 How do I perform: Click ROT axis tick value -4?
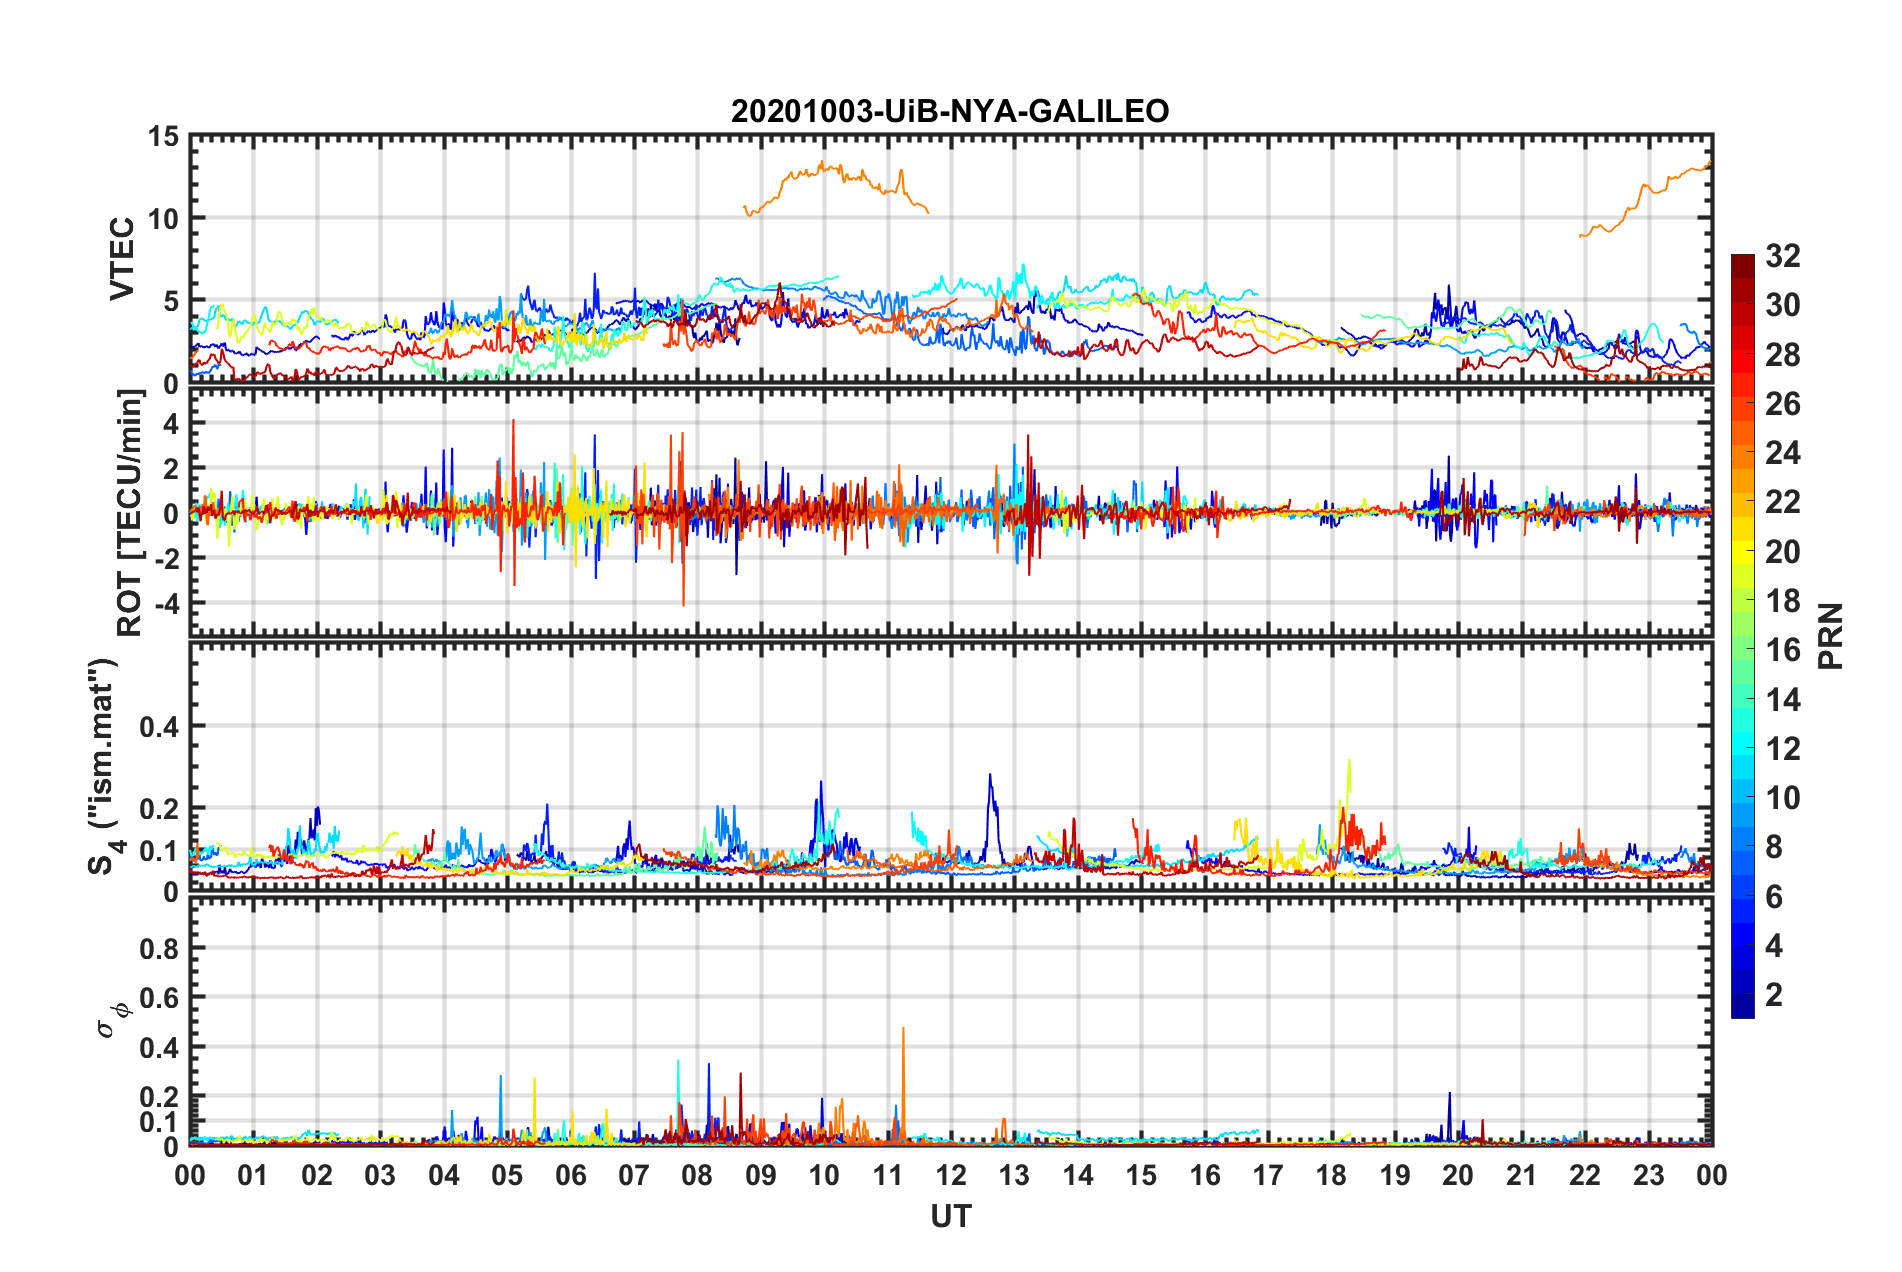coord(166,604)
